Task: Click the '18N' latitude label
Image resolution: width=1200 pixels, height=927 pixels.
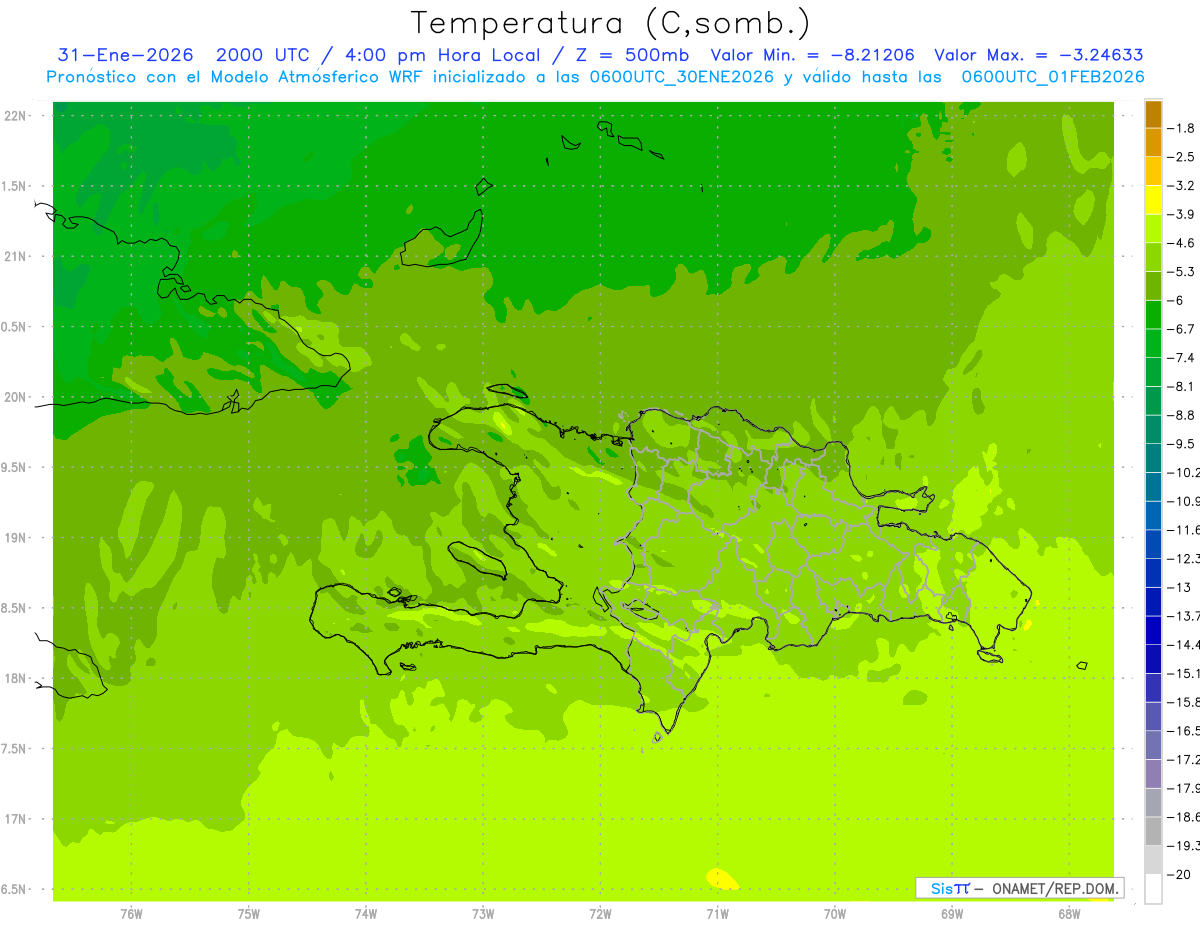Action: (x=16, y=678)
